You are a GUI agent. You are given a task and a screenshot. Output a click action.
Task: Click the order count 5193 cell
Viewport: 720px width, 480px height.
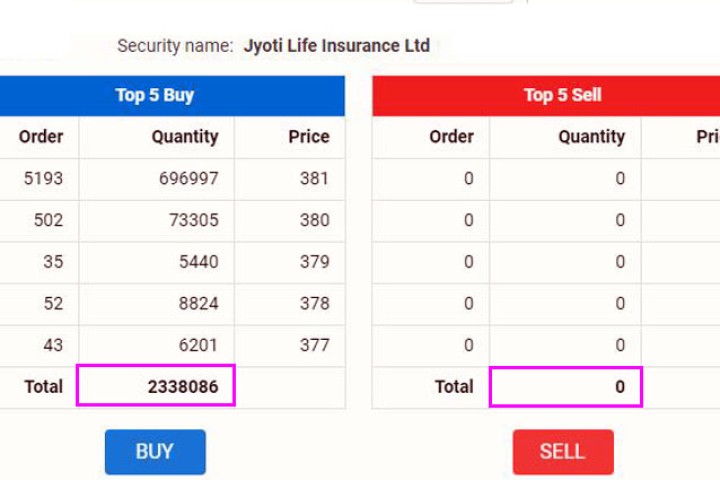43,179
